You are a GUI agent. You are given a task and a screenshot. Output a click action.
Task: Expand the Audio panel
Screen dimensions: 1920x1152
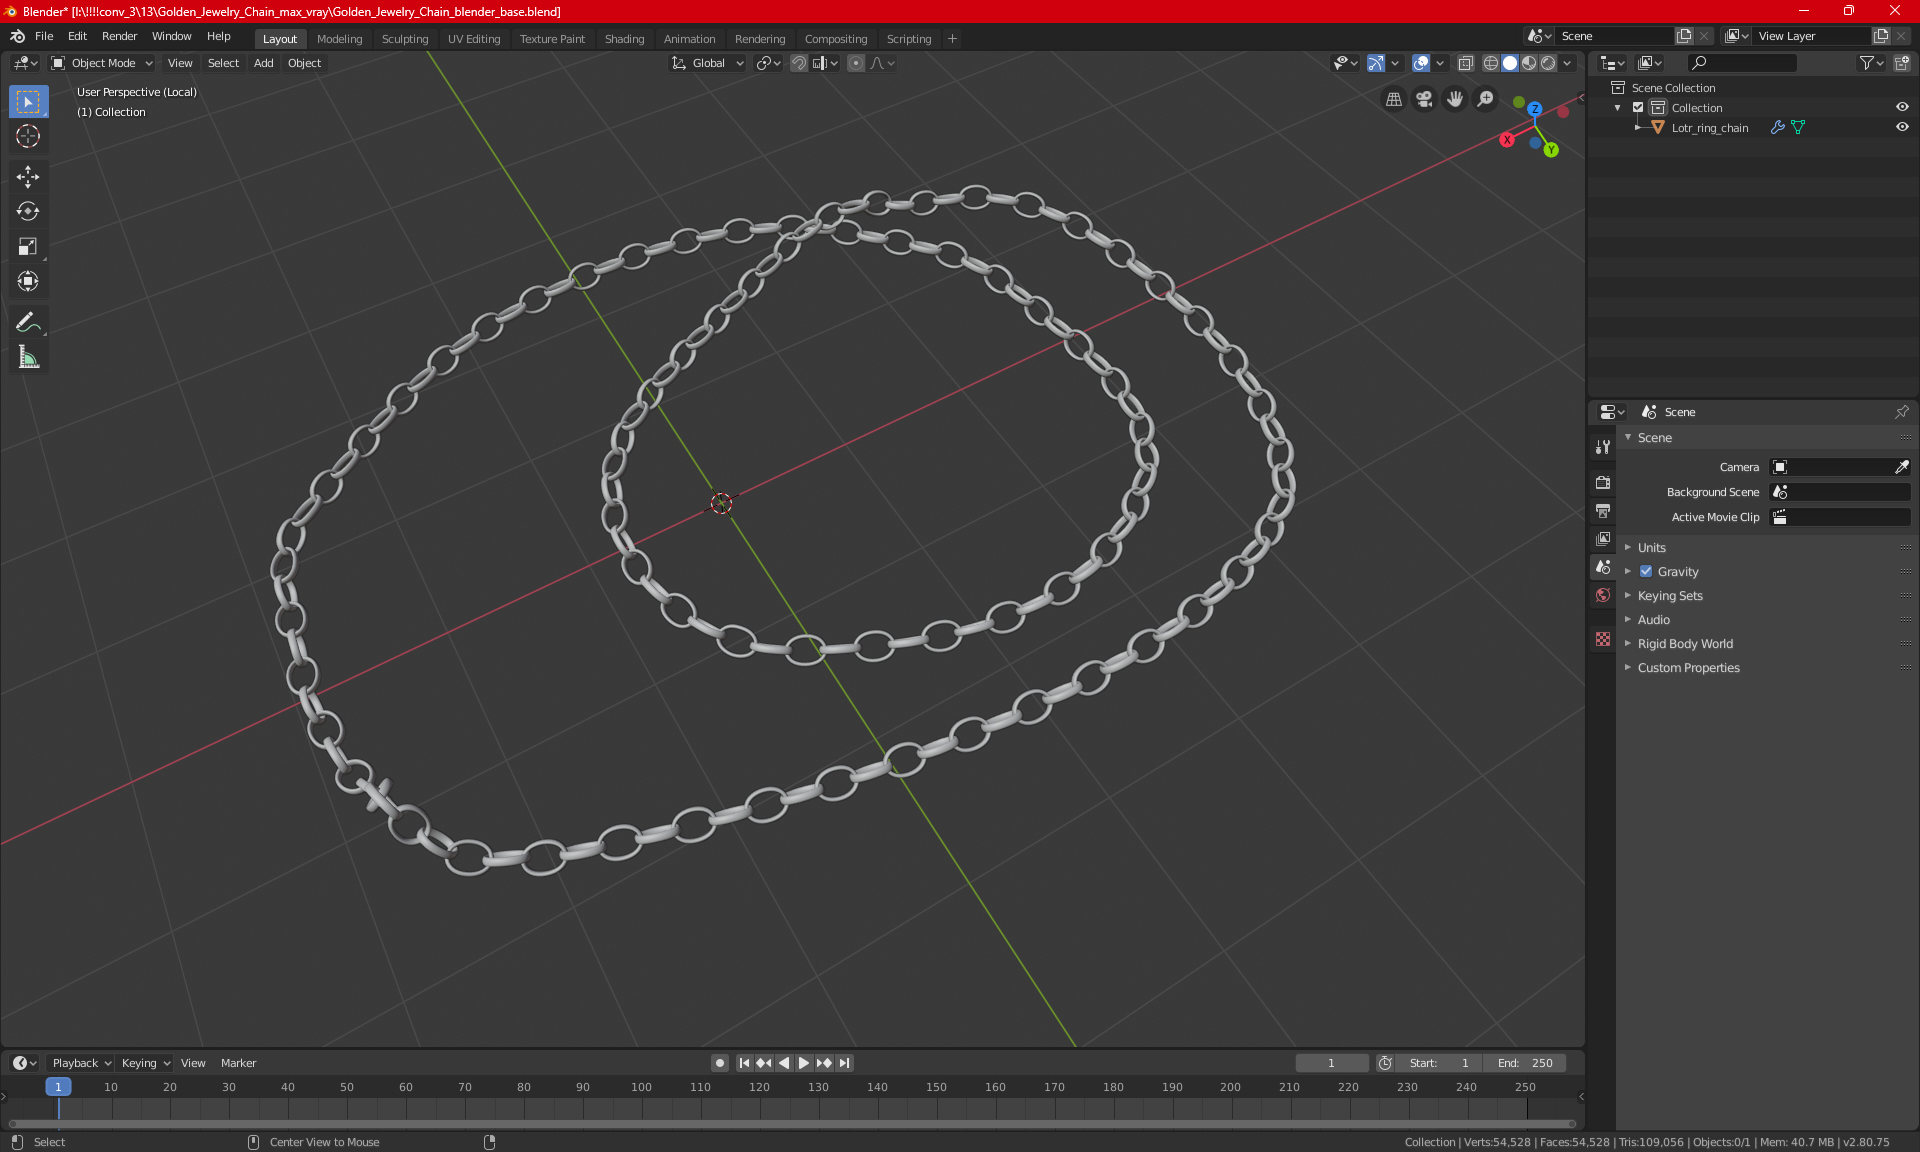[1653, 620]
